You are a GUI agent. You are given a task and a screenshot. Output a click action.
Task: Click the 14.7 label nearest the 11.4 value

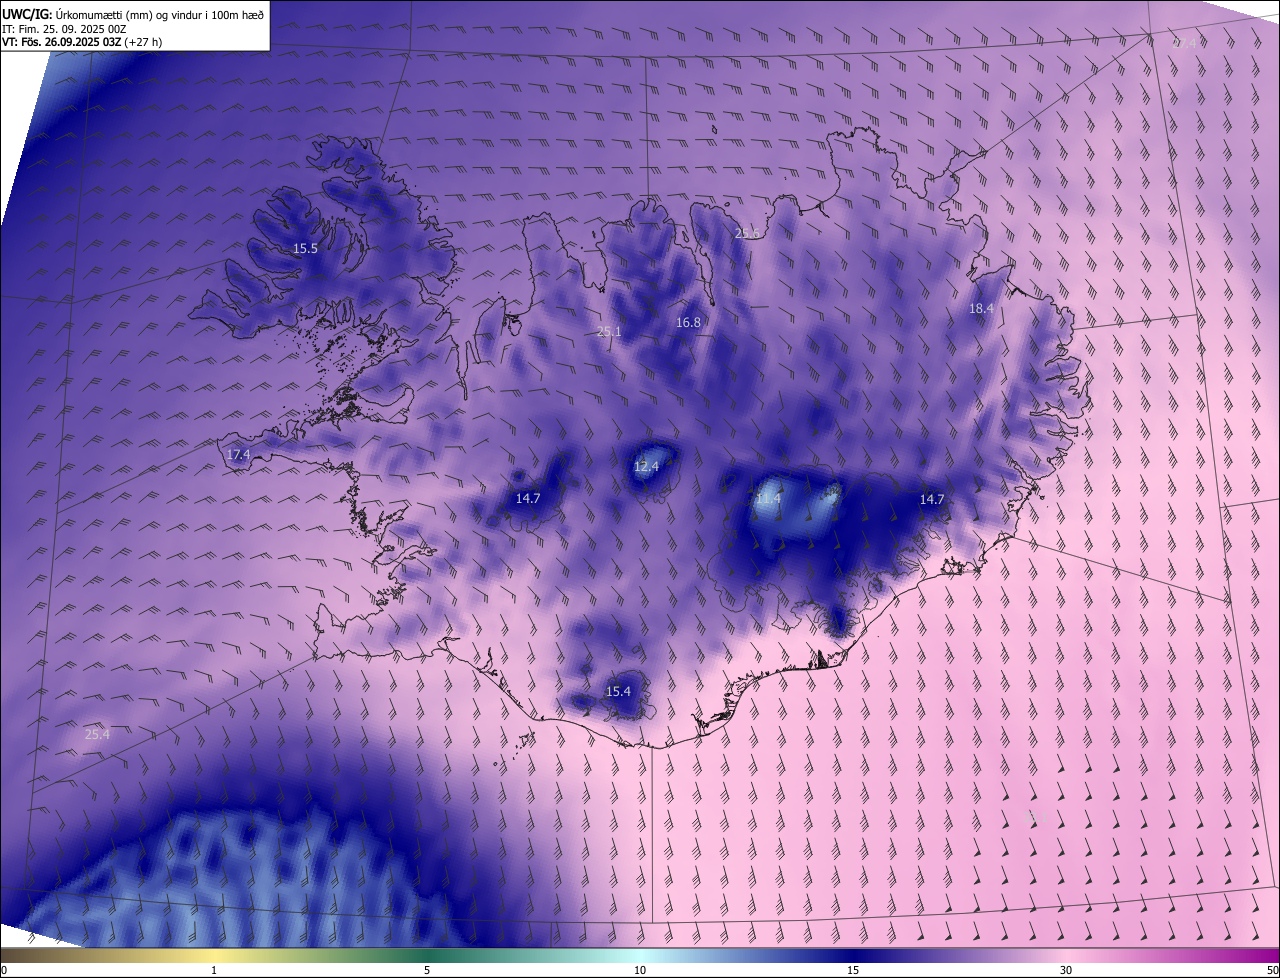[x=932, y=498]
